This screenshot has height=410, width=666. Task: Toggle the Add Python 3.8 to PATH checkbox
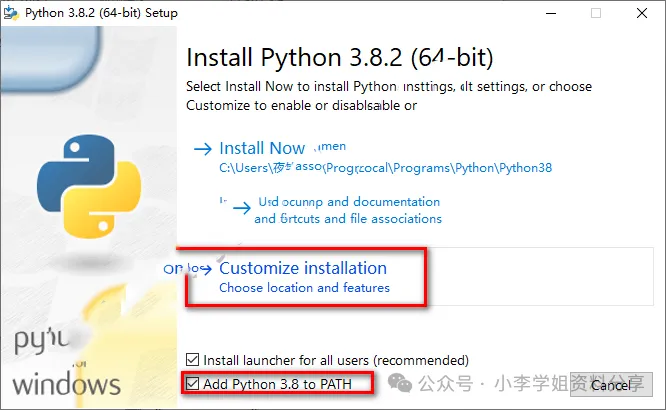click(193, 384)
